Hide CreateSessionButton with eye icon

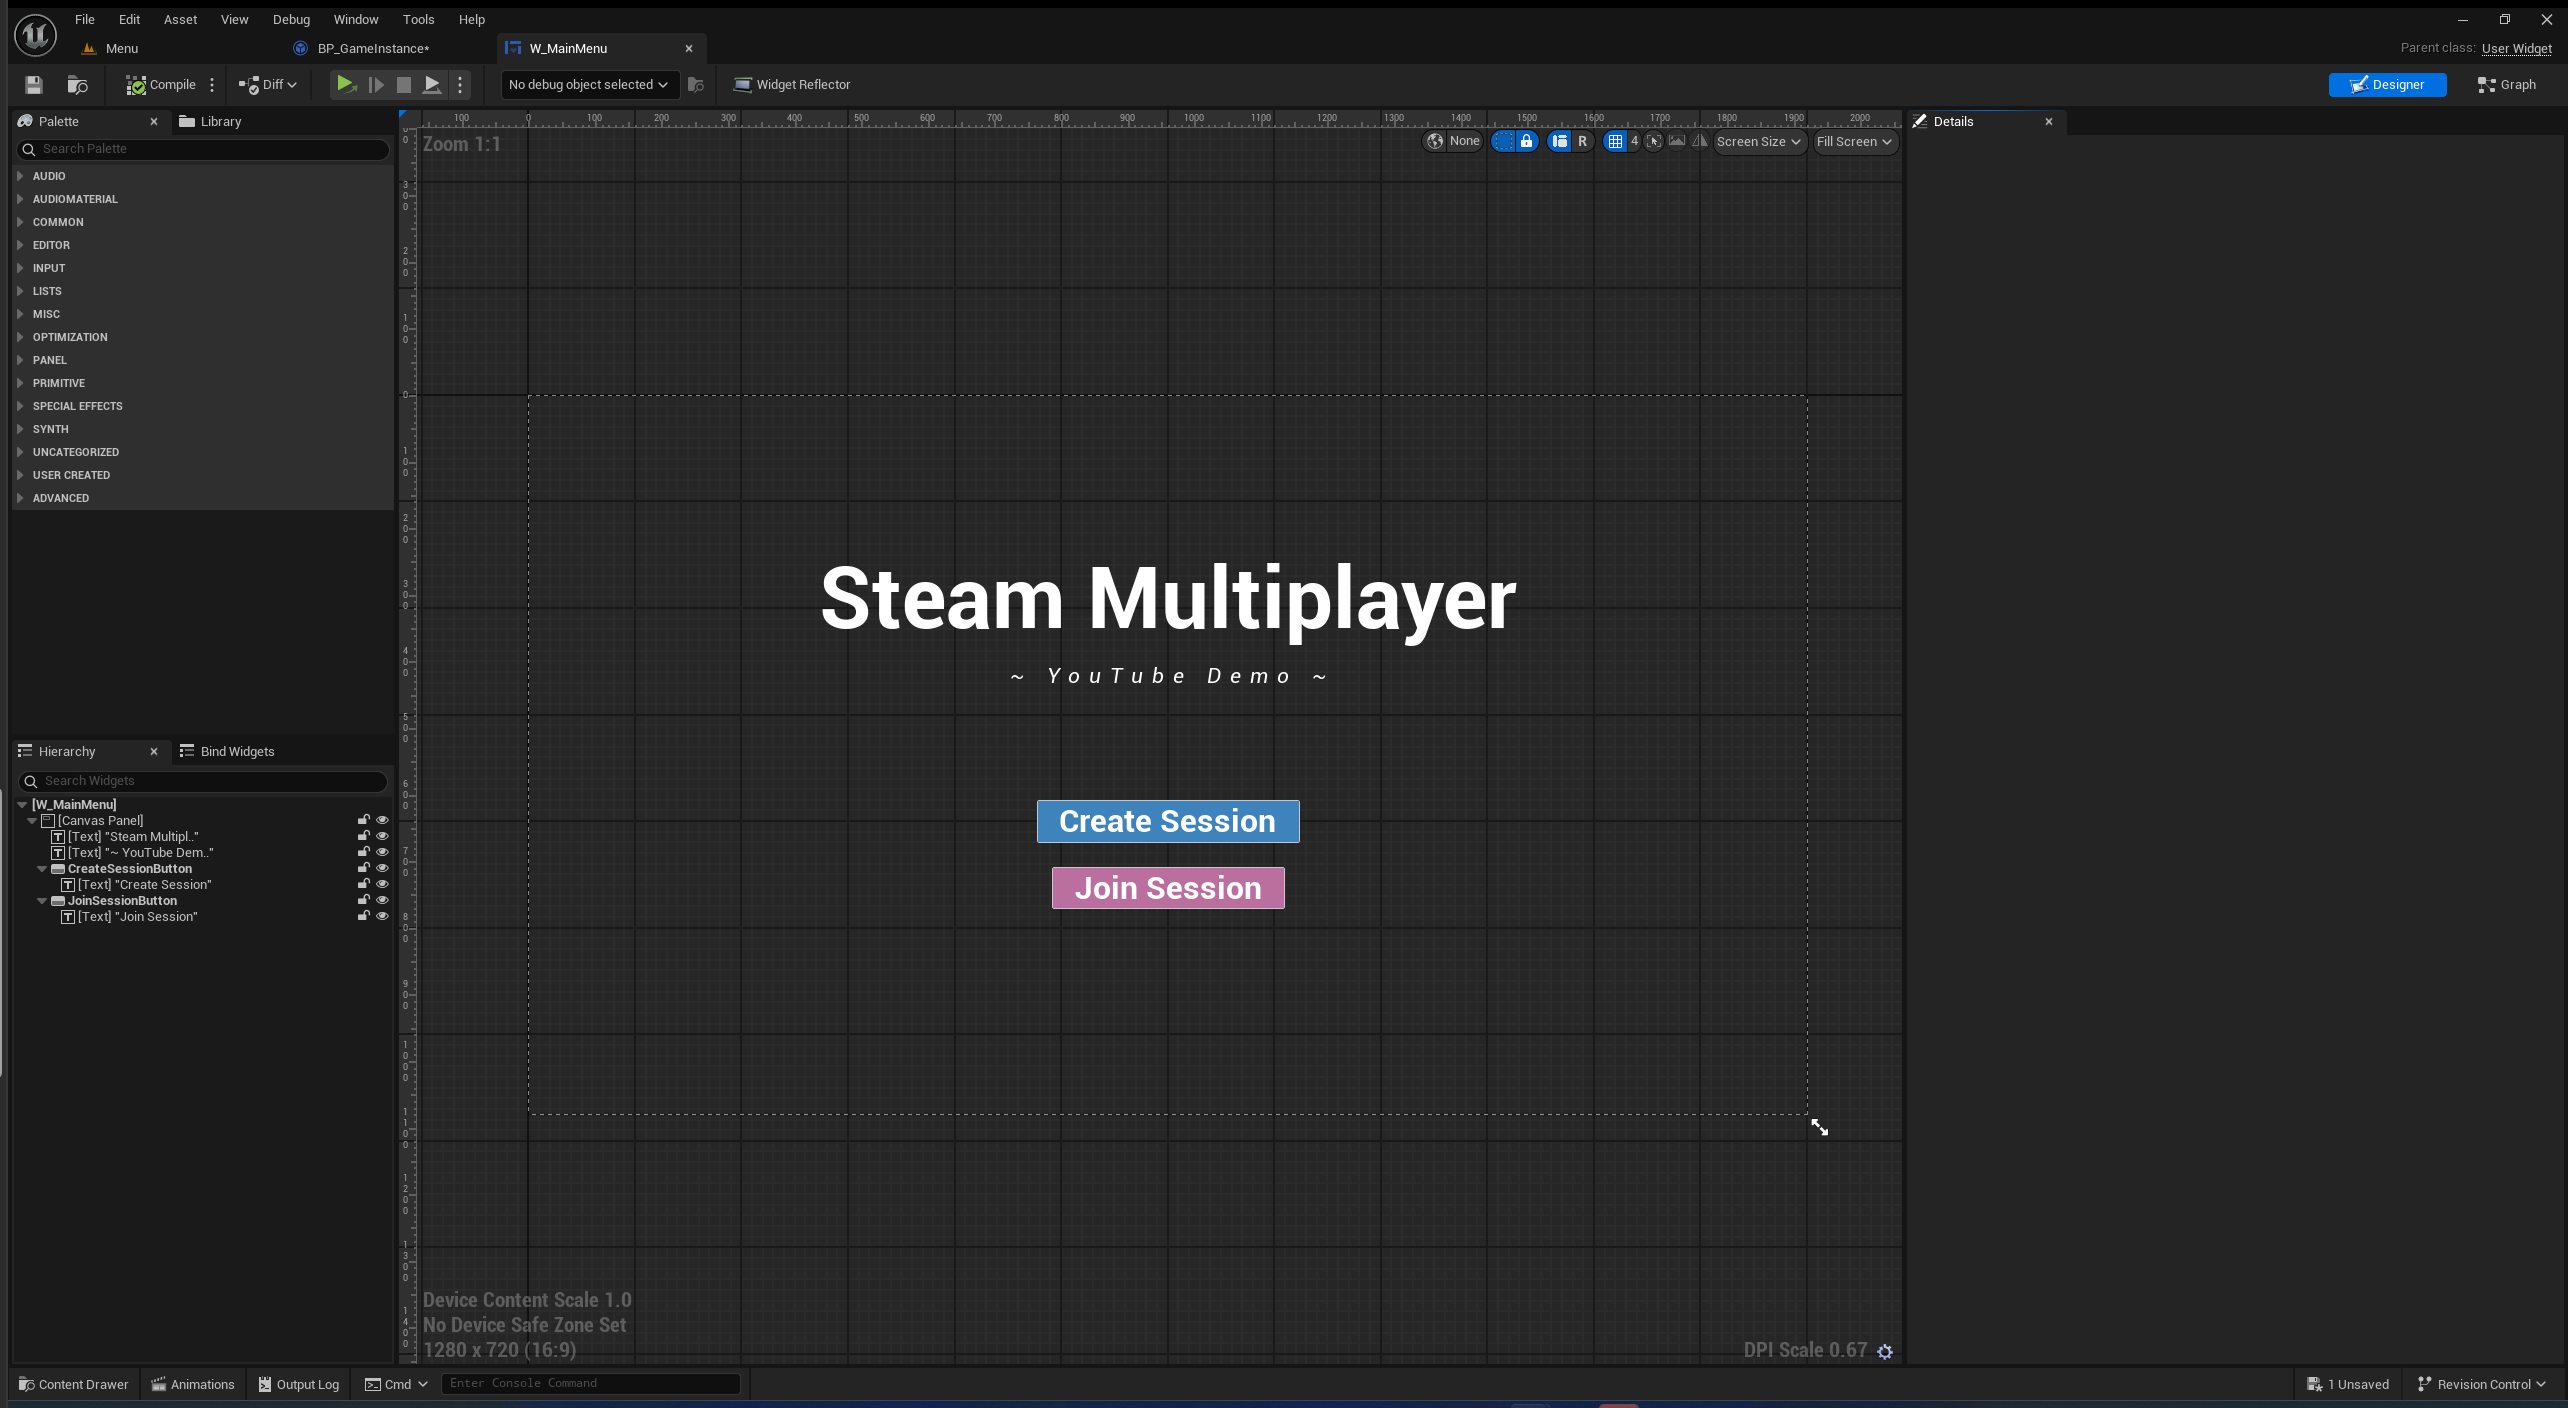click(x=382, y=868)
